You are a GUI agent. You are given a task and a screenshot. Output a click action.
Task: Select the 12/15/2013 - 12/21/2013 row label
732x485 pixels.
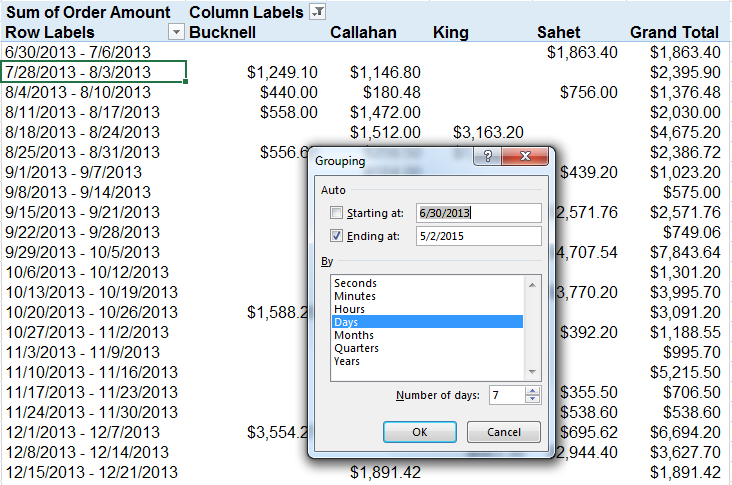[92, 472]
